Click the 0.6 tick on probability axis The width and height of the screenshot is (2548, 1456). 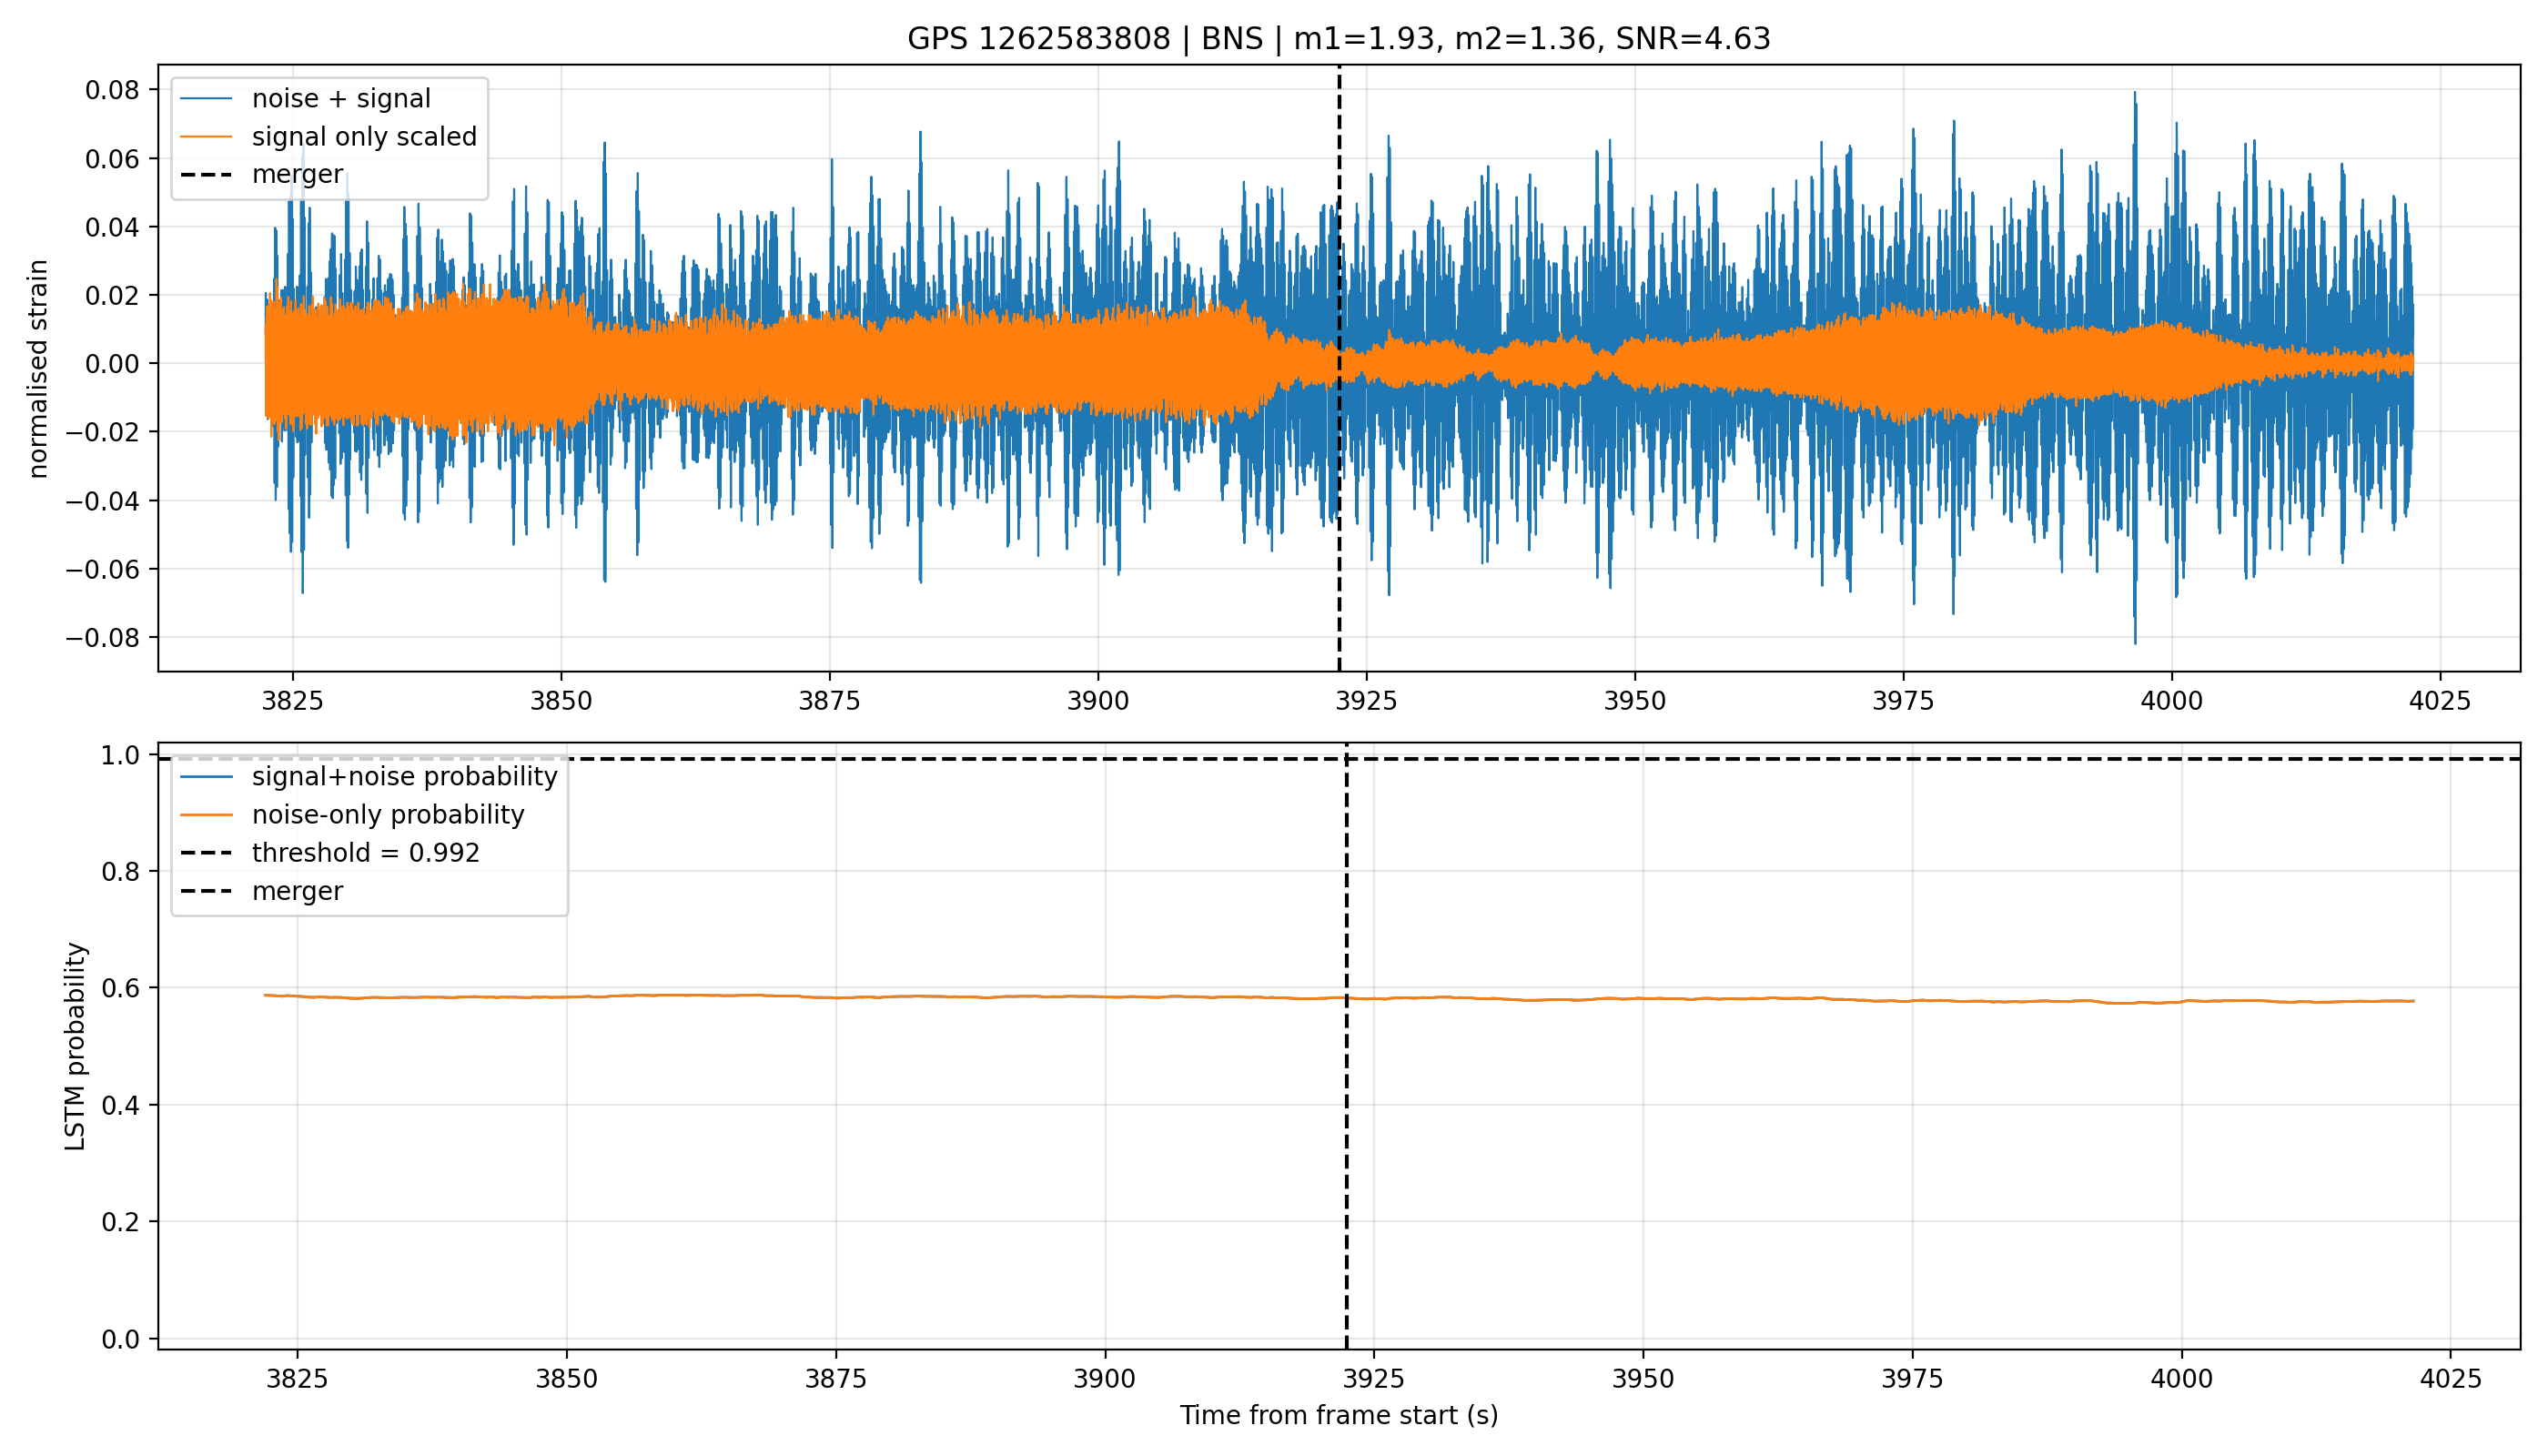pyautogui.click(x=120, y=988)
